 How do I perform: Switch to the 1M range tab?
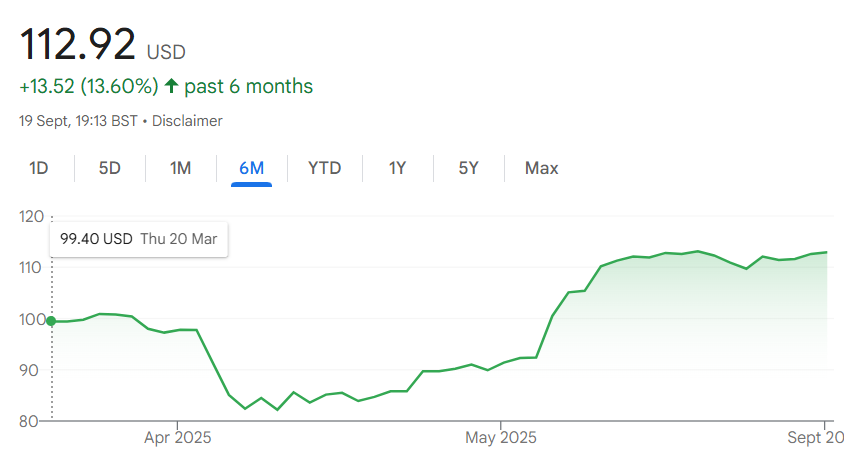[180, 168]
